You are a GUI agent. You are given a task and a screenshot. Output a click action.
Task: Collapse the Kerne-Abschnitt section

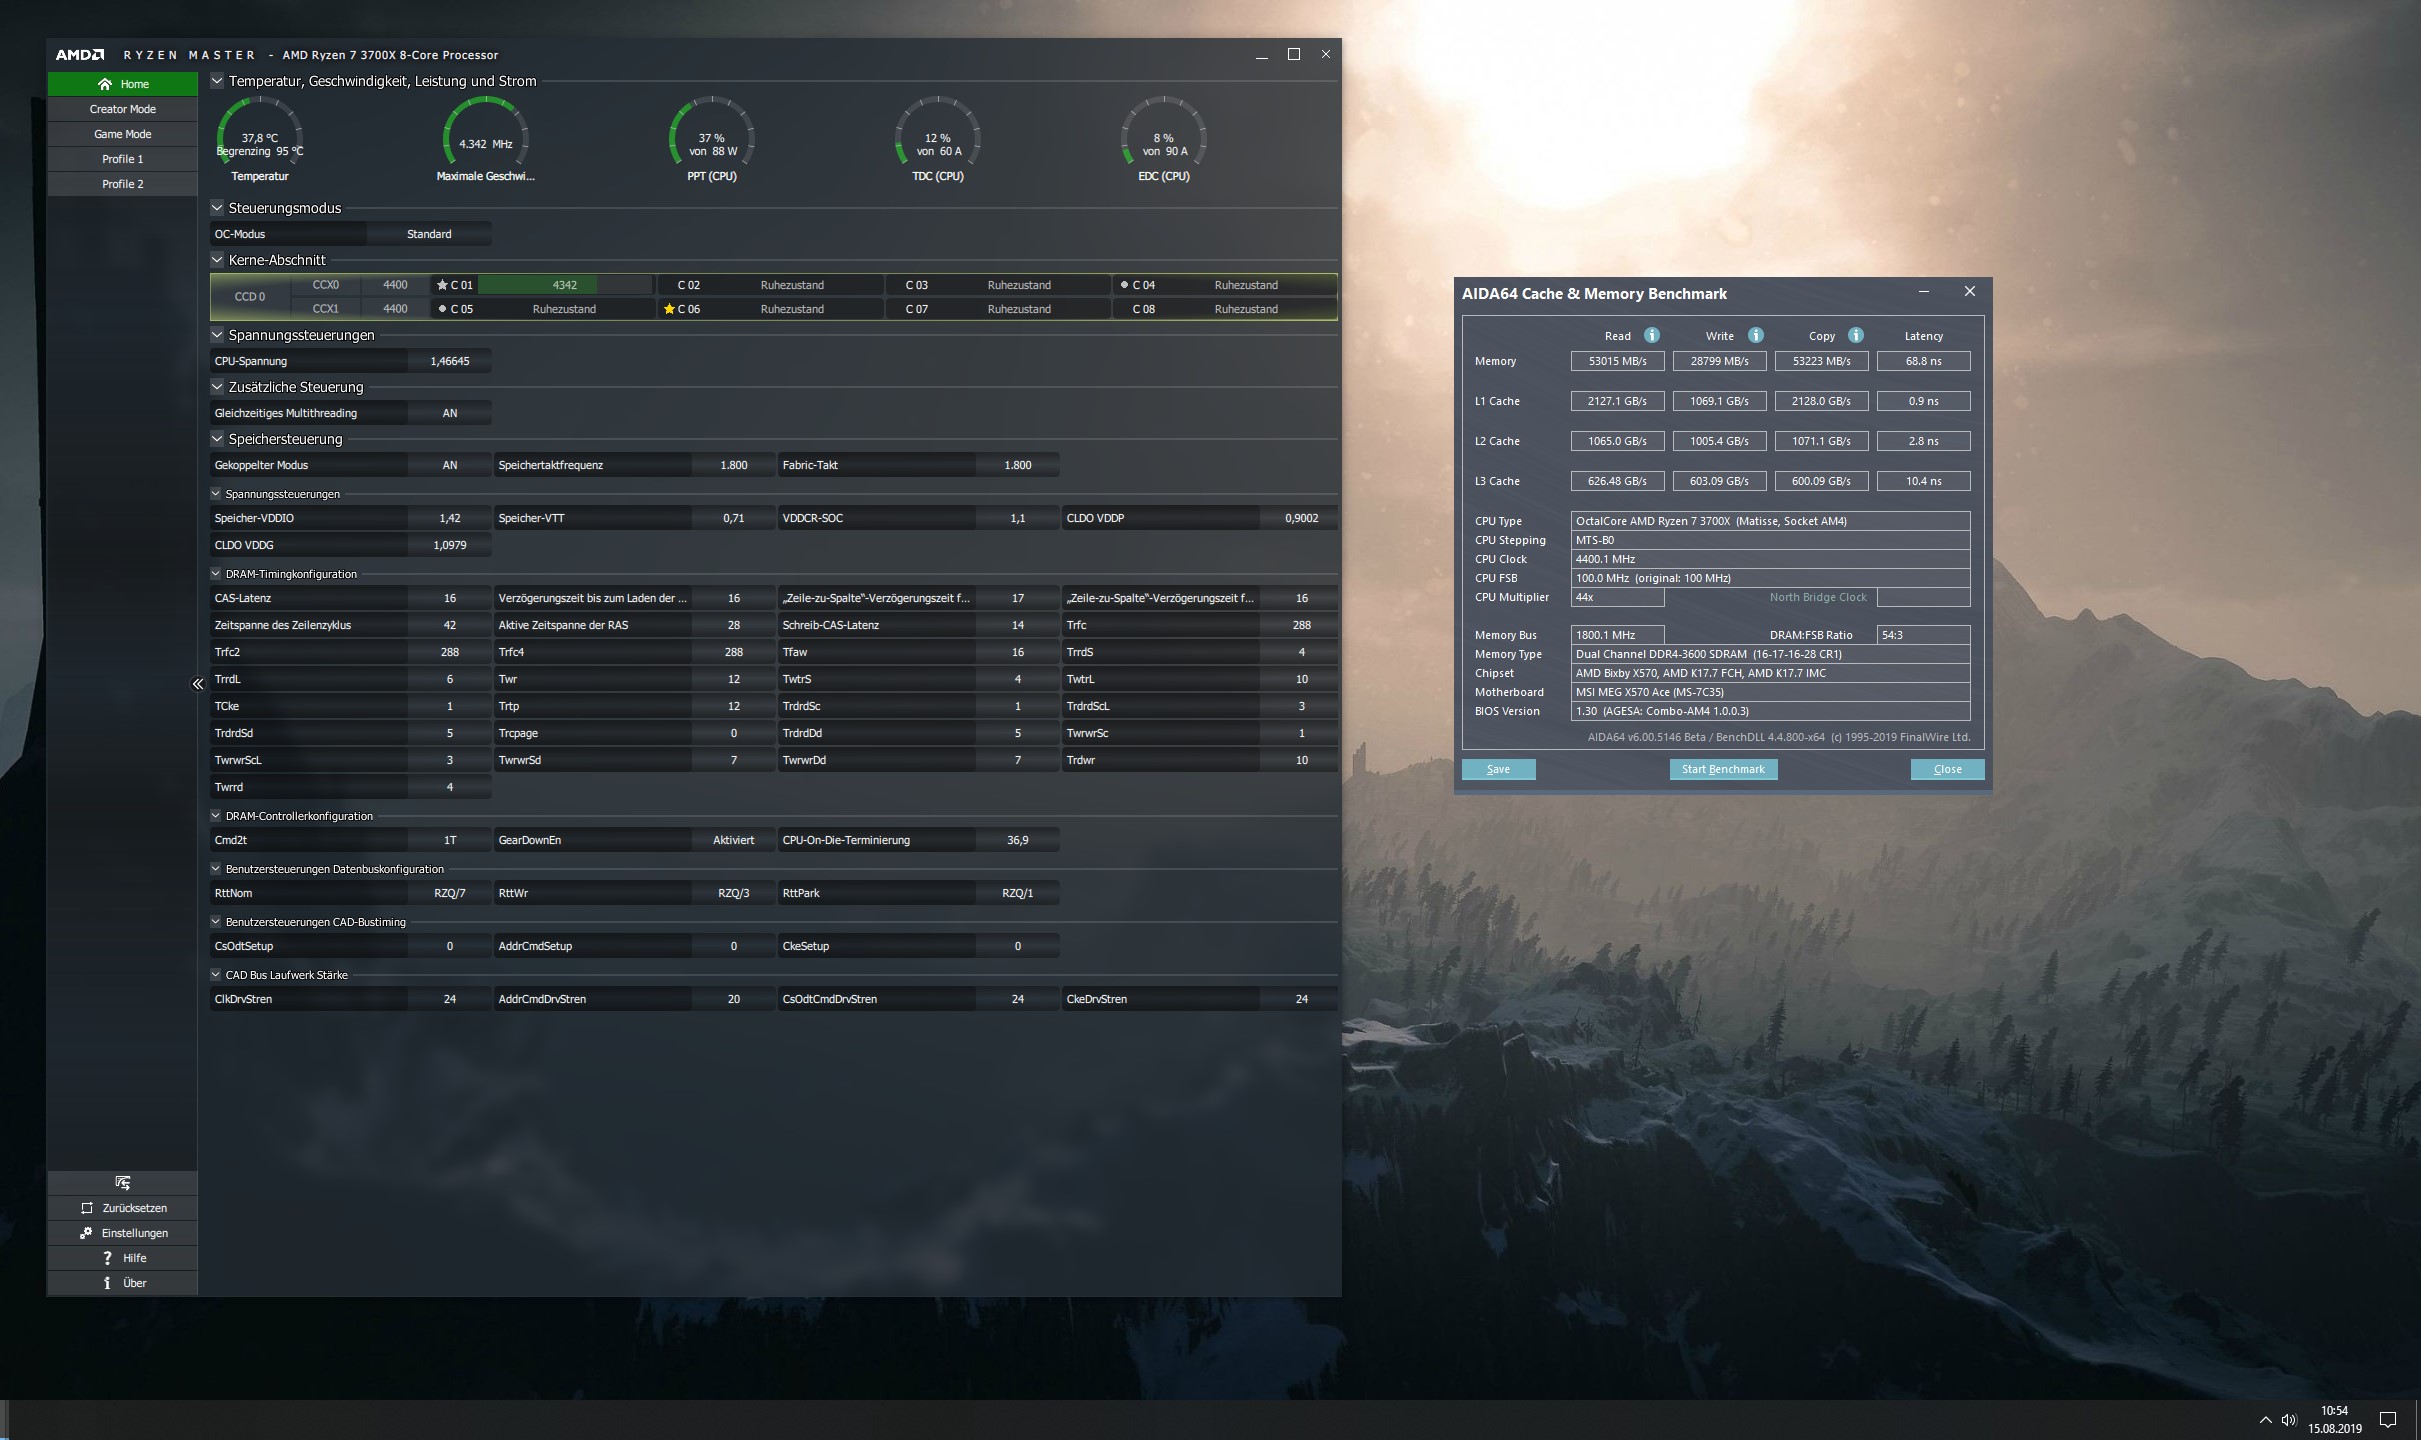(217, 260)
